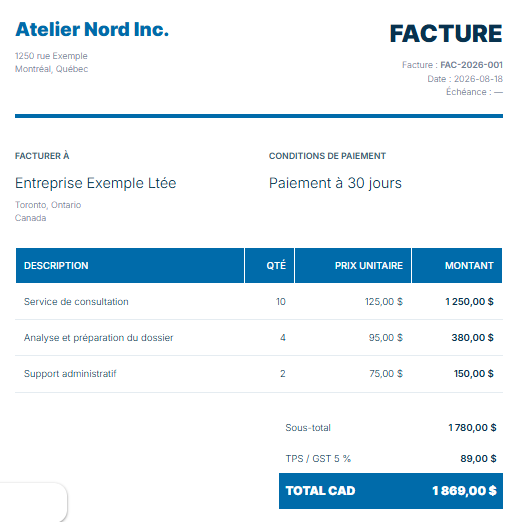Click the 1250 rue Exemple sender address
The height and width of the screenshot is (522, 526).
(51, 56)
